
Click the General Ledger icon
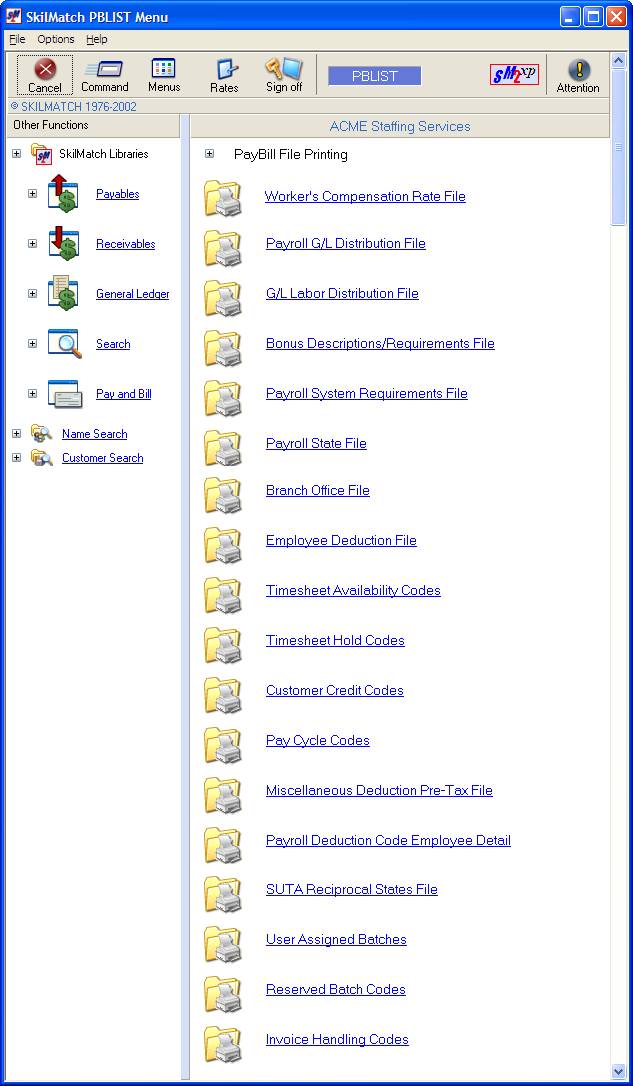coord(63,293)
